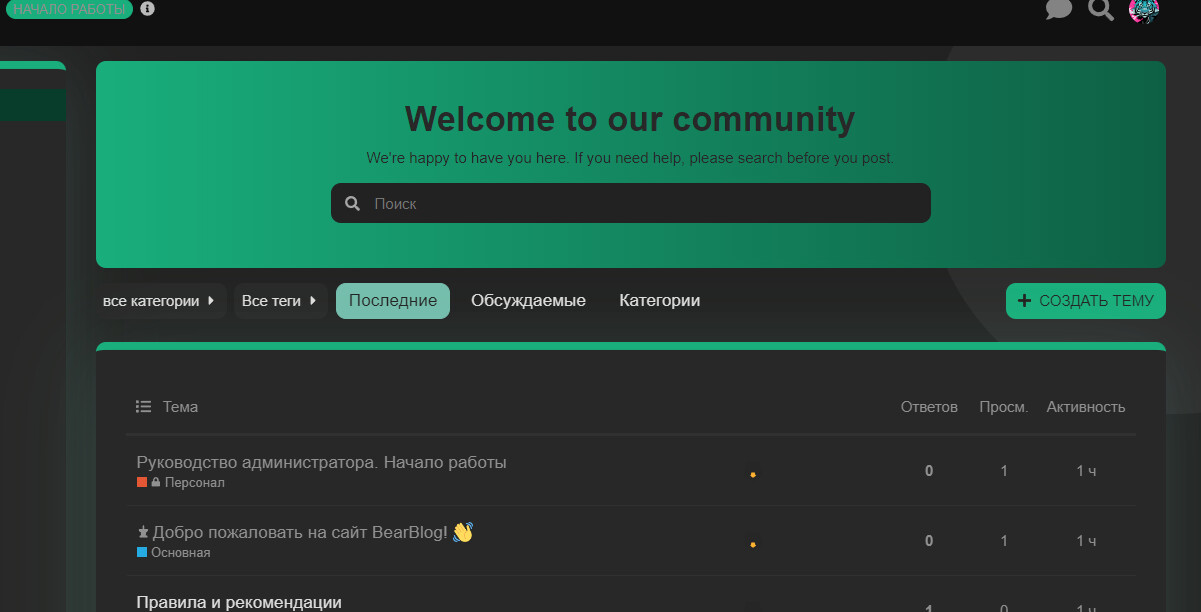The image size is (1201, 612).
Task: Click magnifier icon inside banner search box
Action: (352, 204)
